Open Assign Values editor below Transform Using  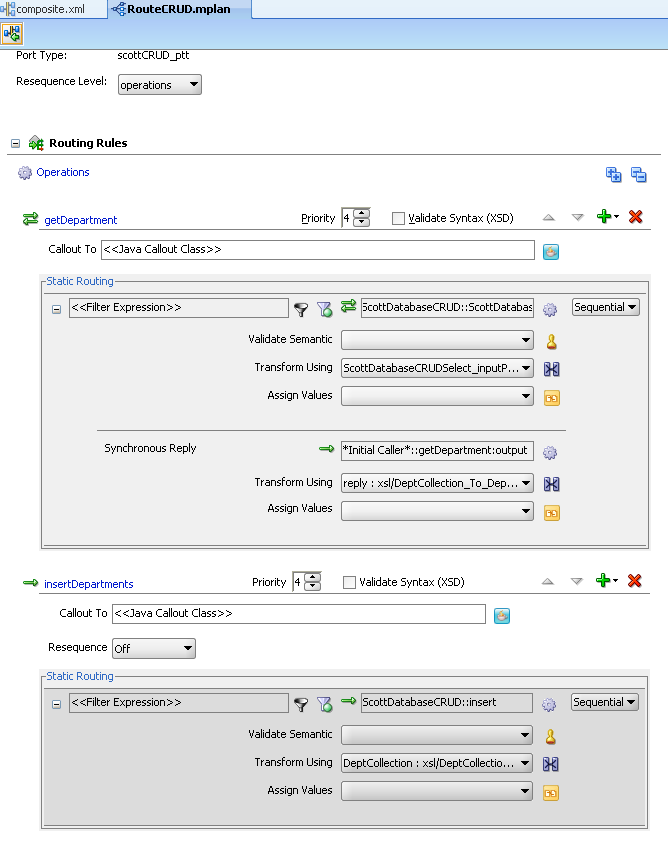[x=552, y=398]
